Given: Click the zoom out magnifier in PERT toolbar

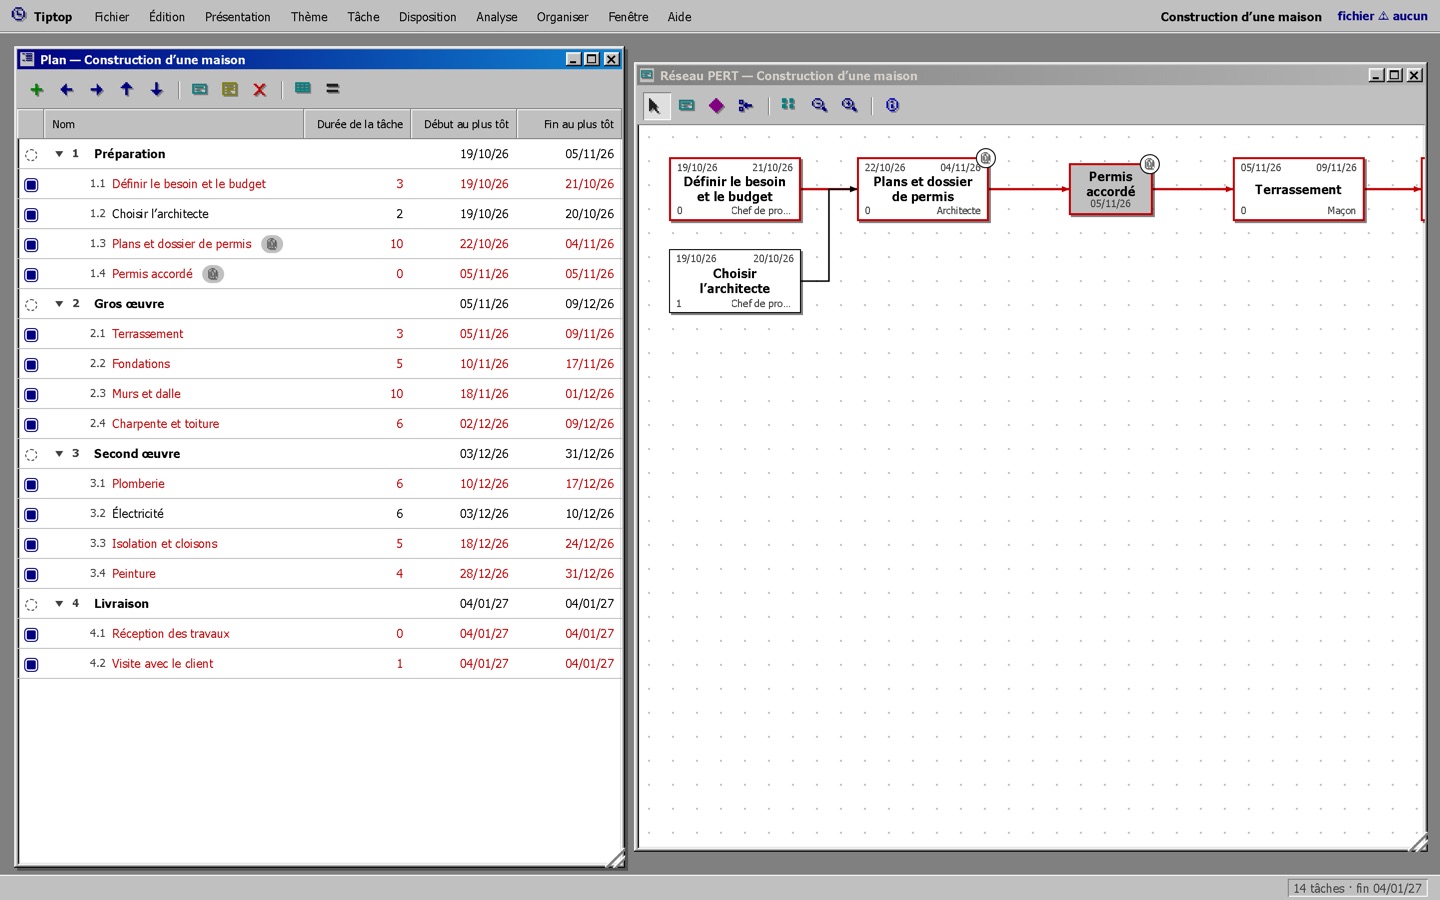Looking at the screenshot, I should [820, 105].
